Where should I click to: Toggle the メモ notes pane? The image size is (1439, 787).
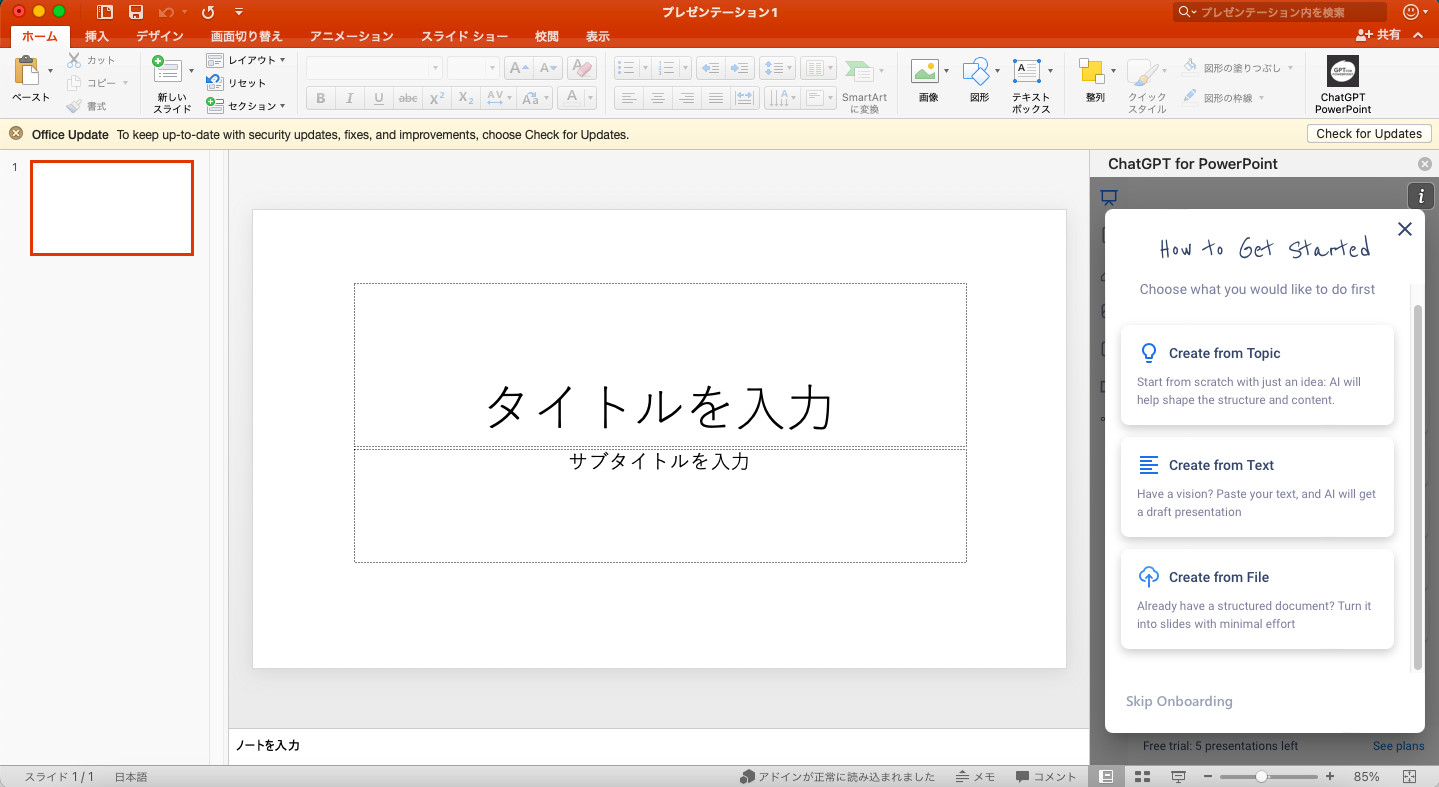(x=975, y=777)
